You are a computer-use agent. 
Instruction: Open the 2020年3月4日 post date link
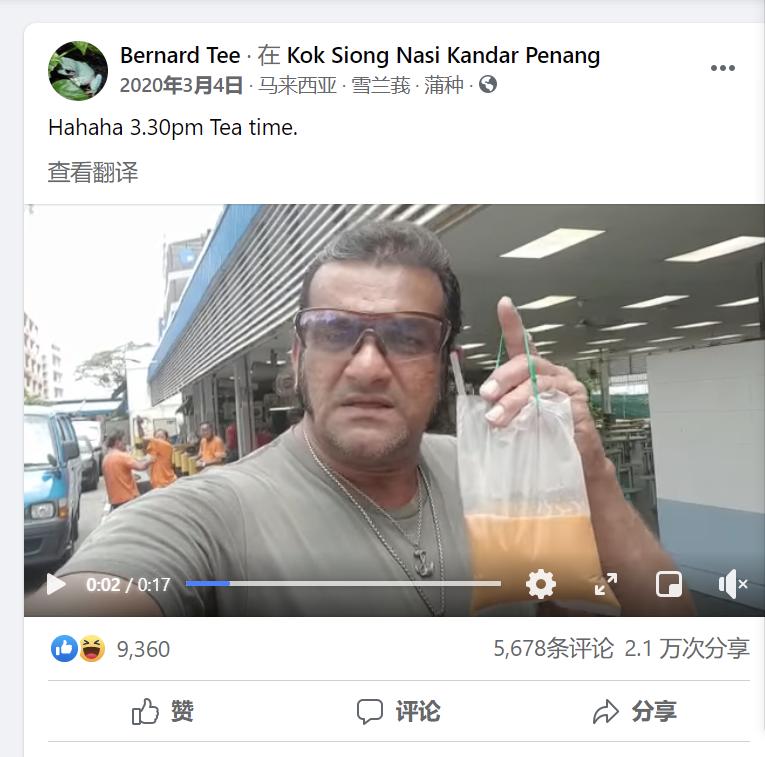(181, 85)
